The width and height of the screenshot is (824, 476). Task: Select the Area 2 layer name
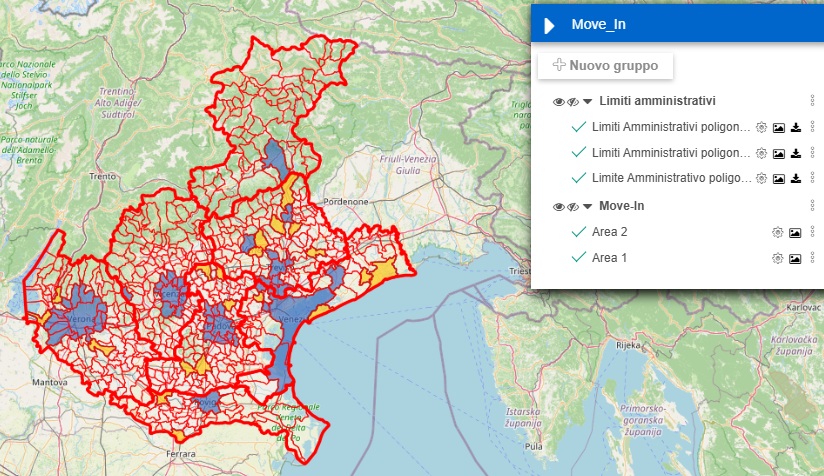[x=610, y=232]
